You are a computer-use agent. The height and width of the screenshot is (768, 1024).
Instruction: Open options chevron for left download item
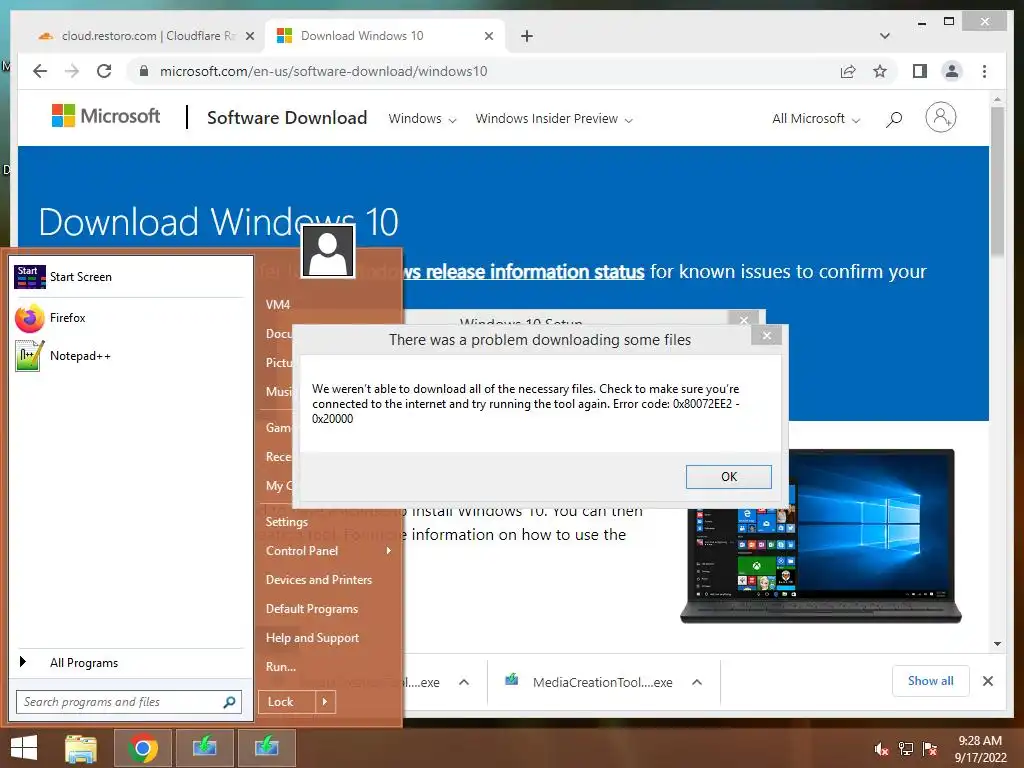pyautogui.click(x=464, y=682)
